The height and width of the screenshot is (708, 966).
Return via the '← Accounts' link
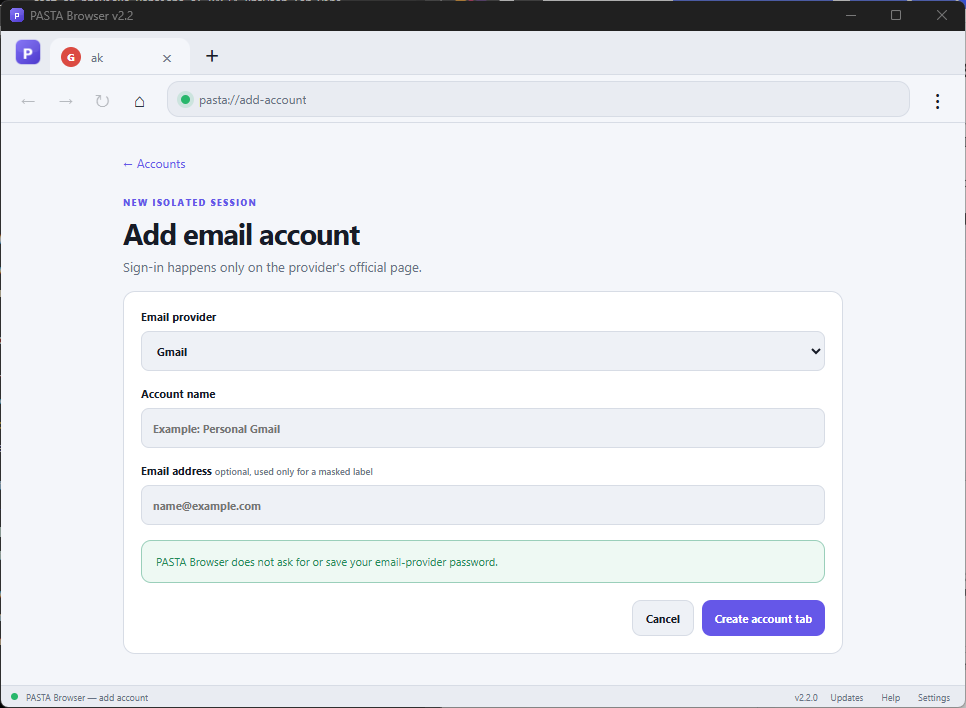coord(154,164)
